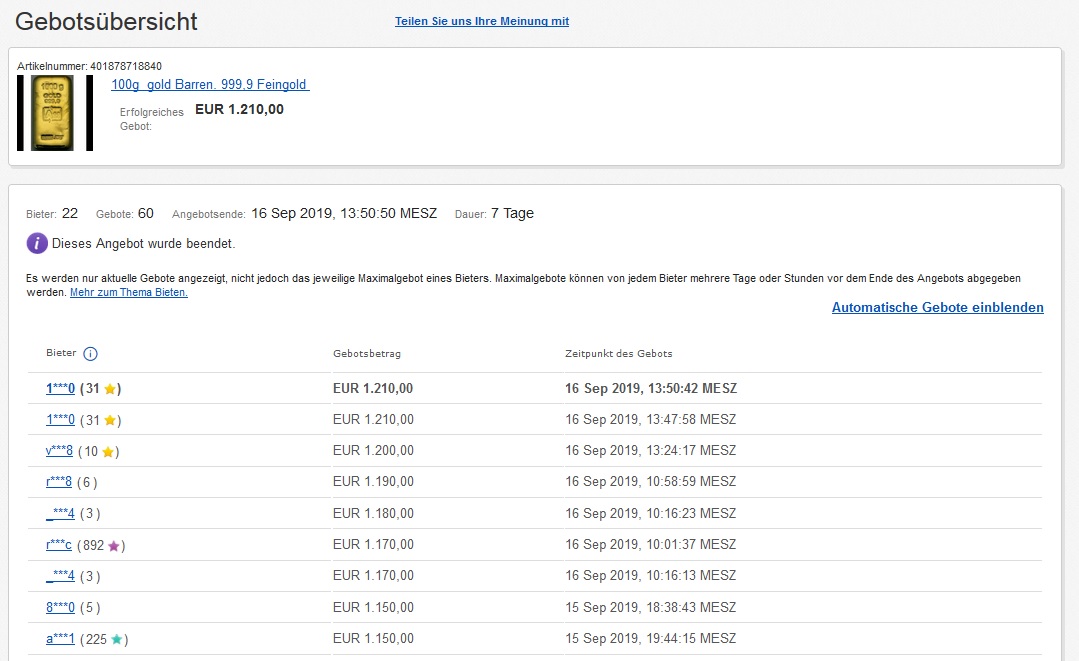Image resolution: width=1079 pixels, height=661 pixels.
Task: Click teal star next to bidder a***1
Action: tap(117, 640)
